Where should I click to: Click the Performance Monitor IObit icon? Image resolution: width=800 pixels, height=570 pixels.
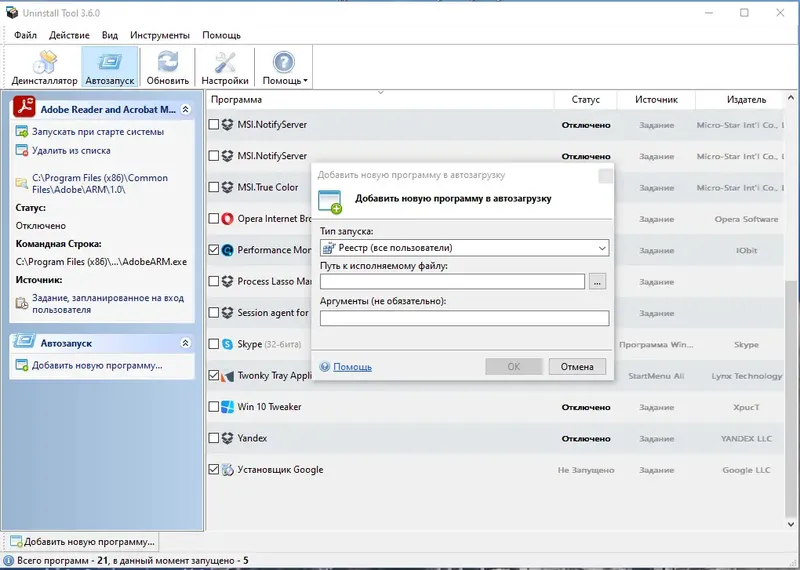click(228, 250)
